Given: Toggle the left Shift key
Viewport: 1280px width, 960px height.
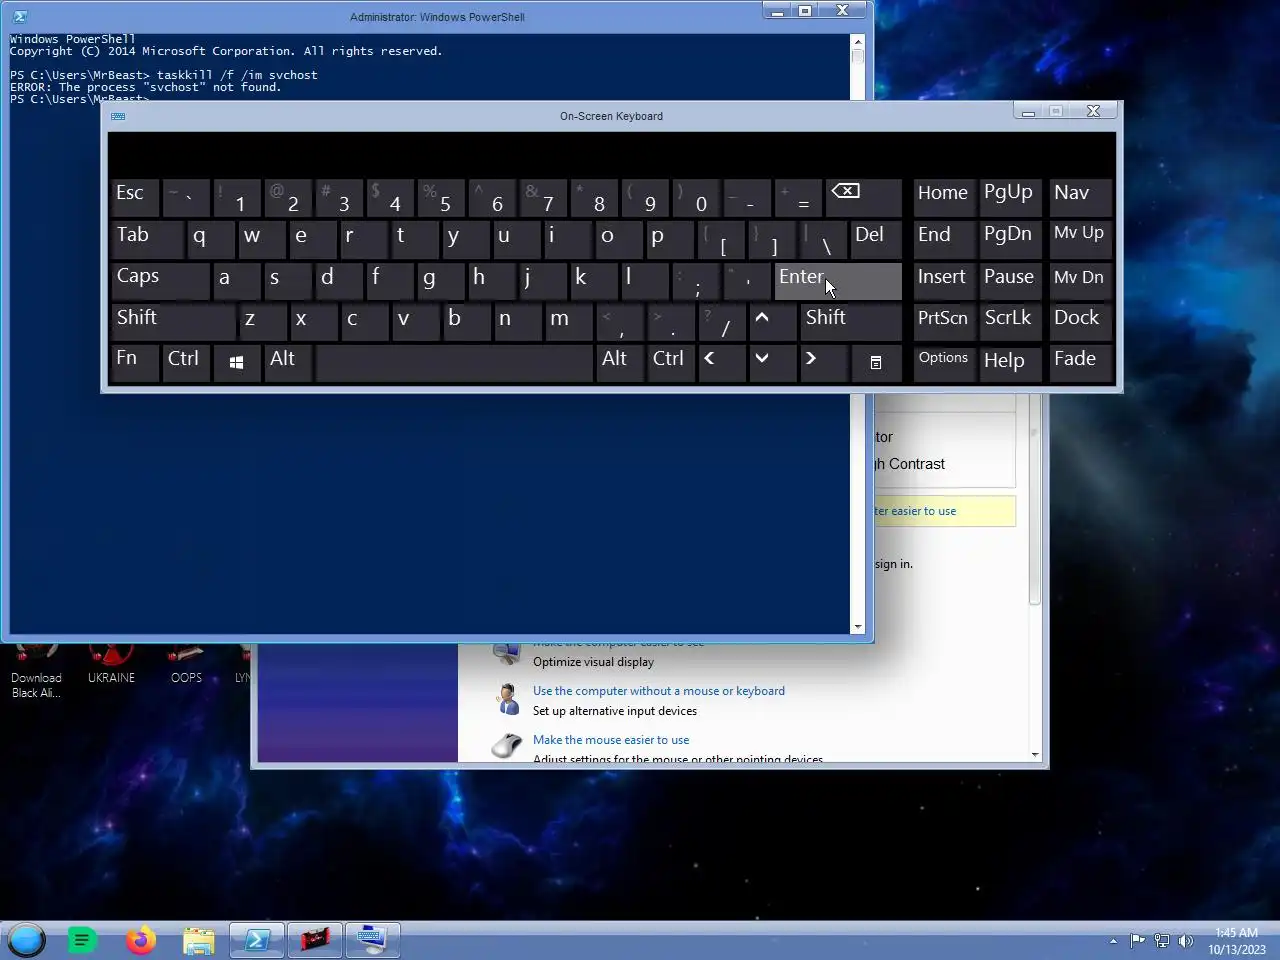Looking at the screenshot, I should point(173,322).
